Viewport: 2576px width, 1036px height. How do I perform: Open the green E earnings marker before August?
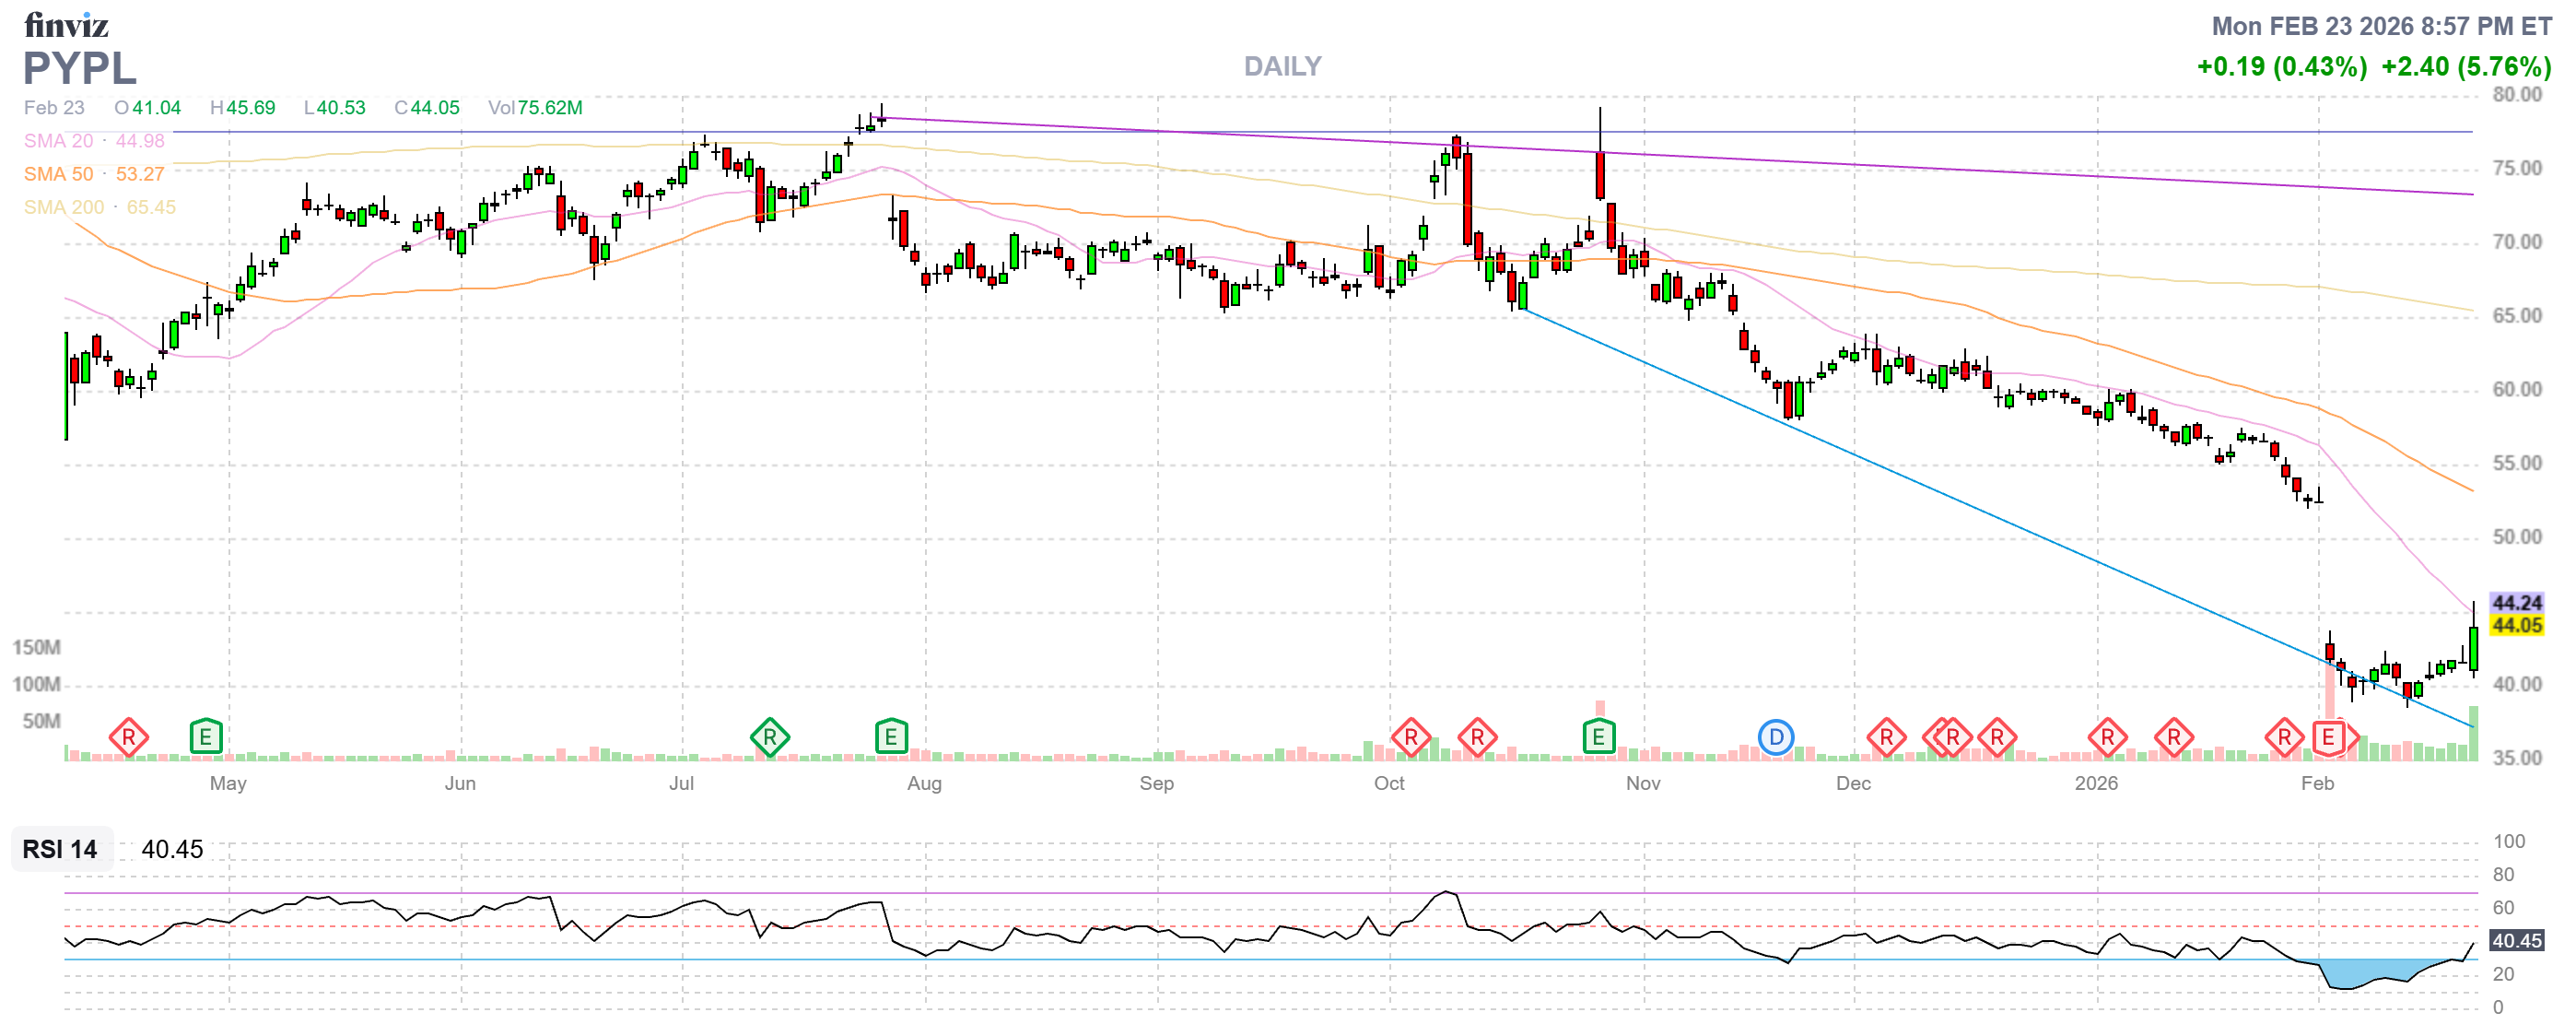tap(890, 738)
